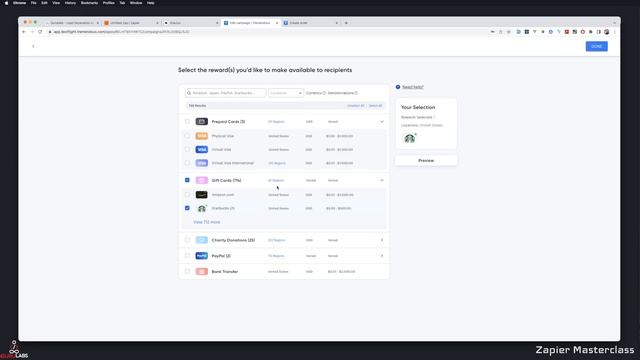Click the browser address bar
The height and width of the screenshot is (360, 640).
click(269, 32)
